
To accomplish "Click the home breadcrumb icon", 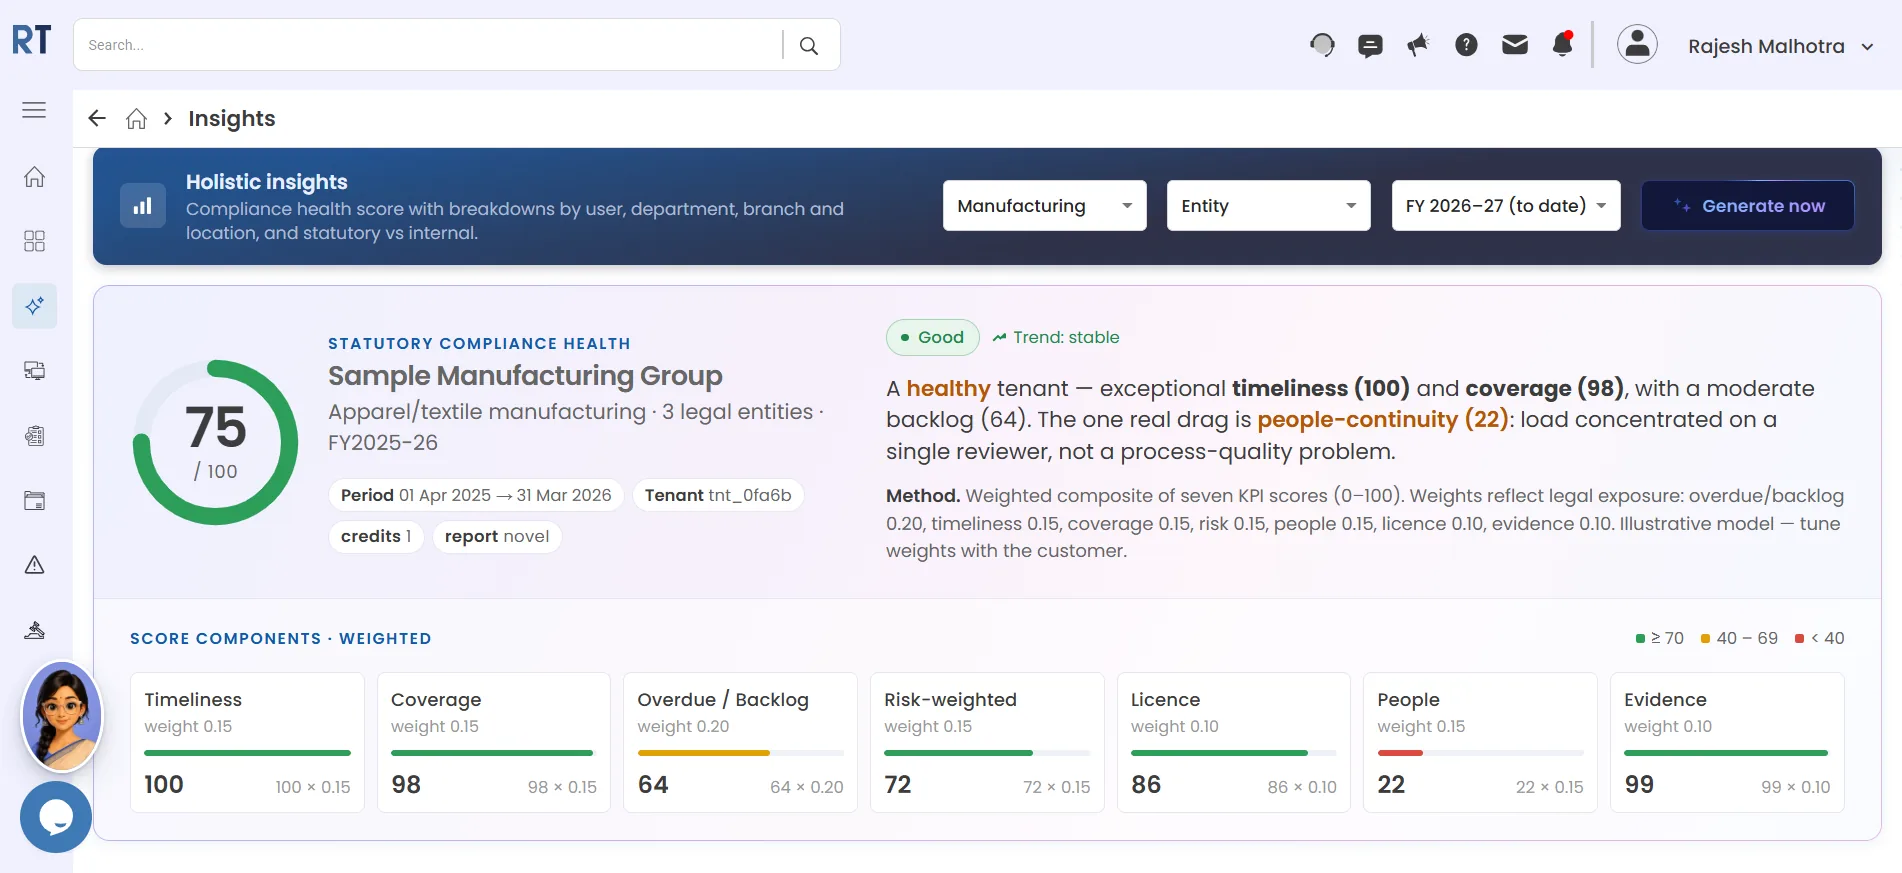I will pos(136,119).
